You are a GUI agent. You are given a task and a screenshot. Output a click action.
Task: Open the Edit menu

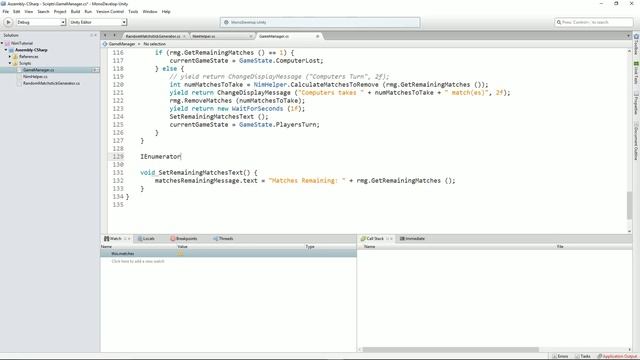point(17,11)
